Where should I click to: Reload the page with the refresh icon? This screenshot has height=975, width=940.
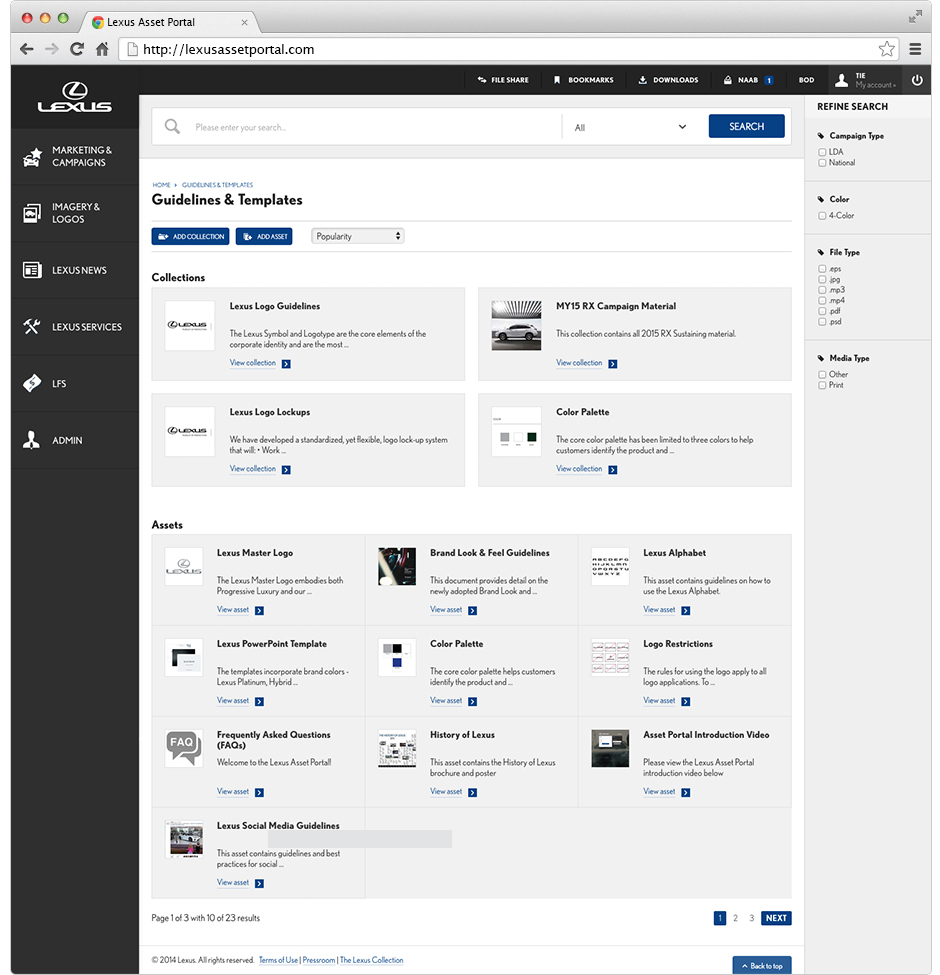click(x=77, y=49)
